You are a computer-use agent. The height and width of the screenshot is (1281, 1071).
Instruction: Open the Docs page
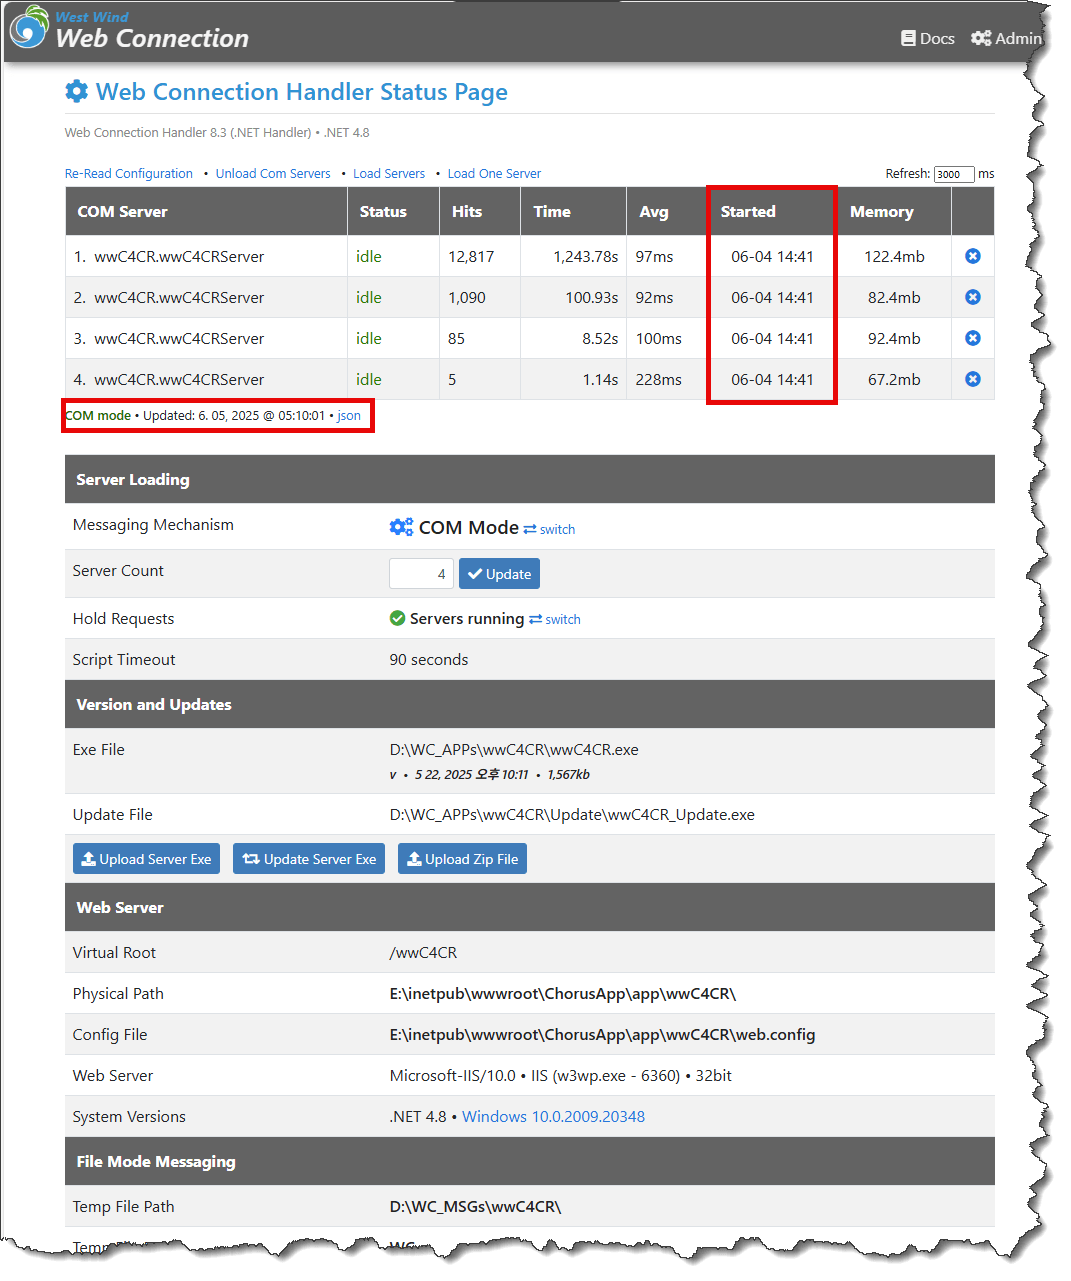coord(927,38)
